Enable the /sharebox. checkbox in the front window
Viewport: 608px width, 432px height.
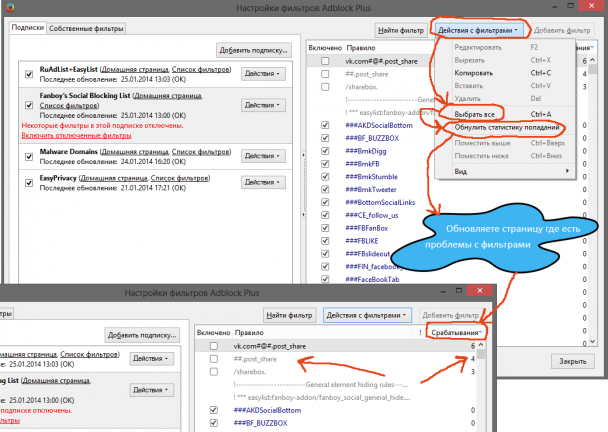[214, 372]
